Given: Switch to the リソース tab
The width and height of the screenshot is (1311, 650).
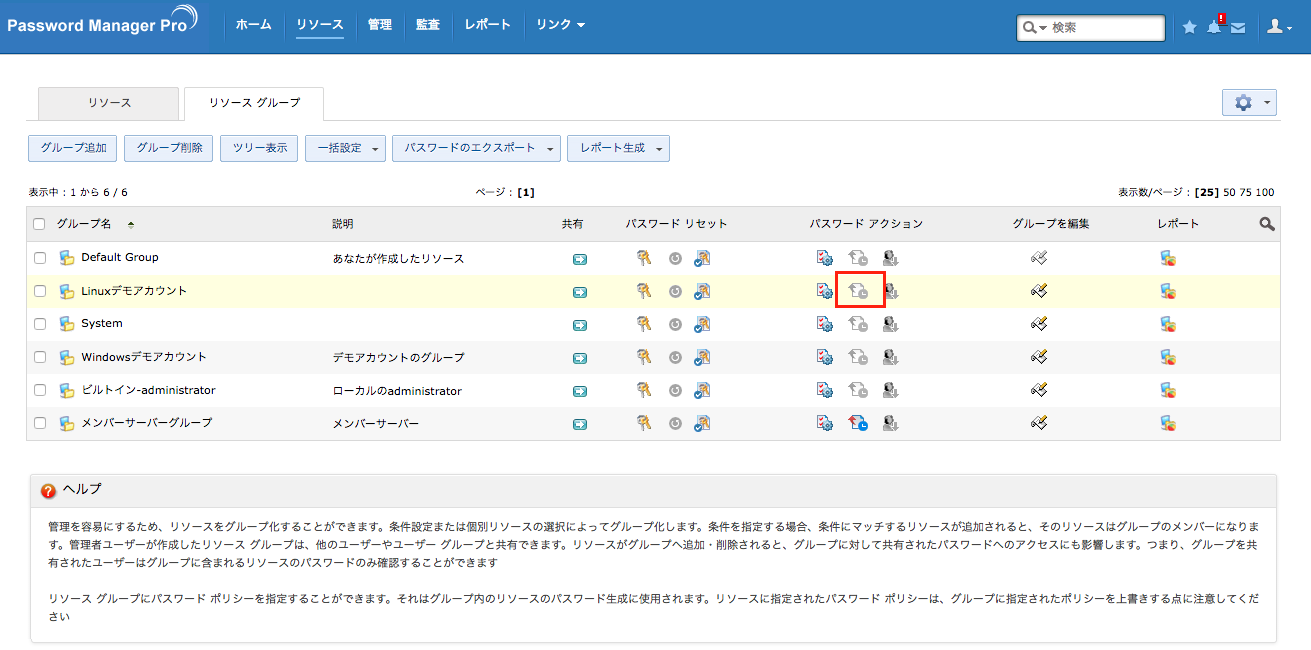Looking at the screenshot, I should click(109, 103).
